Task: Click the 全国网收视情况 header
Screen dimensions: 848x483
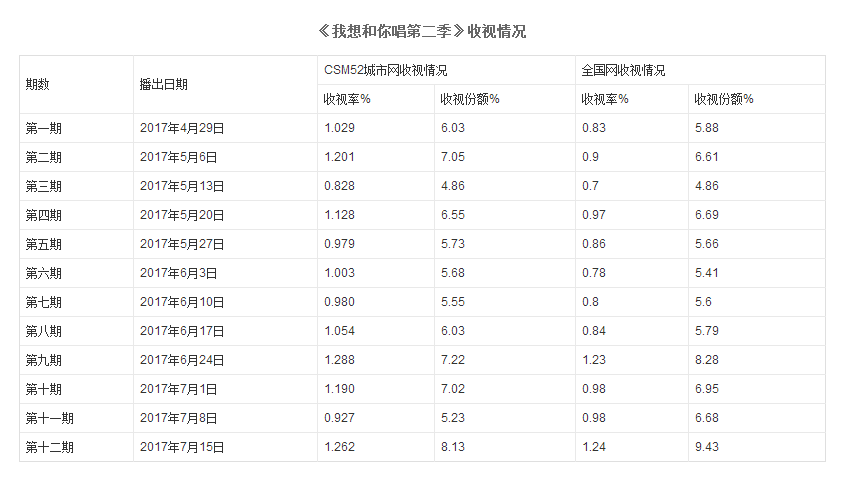Action: coord(623,71)
